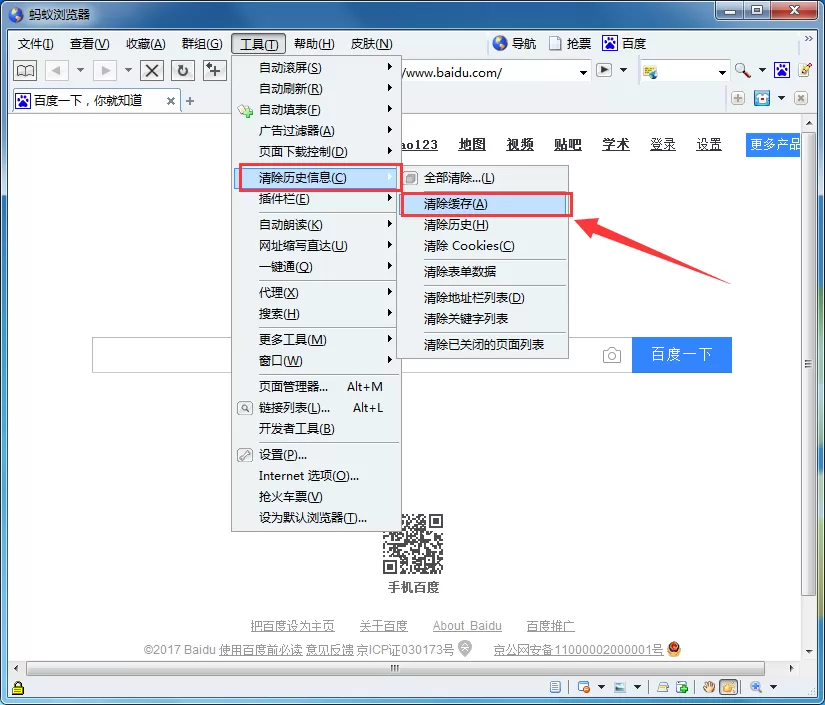The width and height of the screenshot is (825, 705).
Task: Click the popup blocker icon in status bar
Action: tap(584, 687)
